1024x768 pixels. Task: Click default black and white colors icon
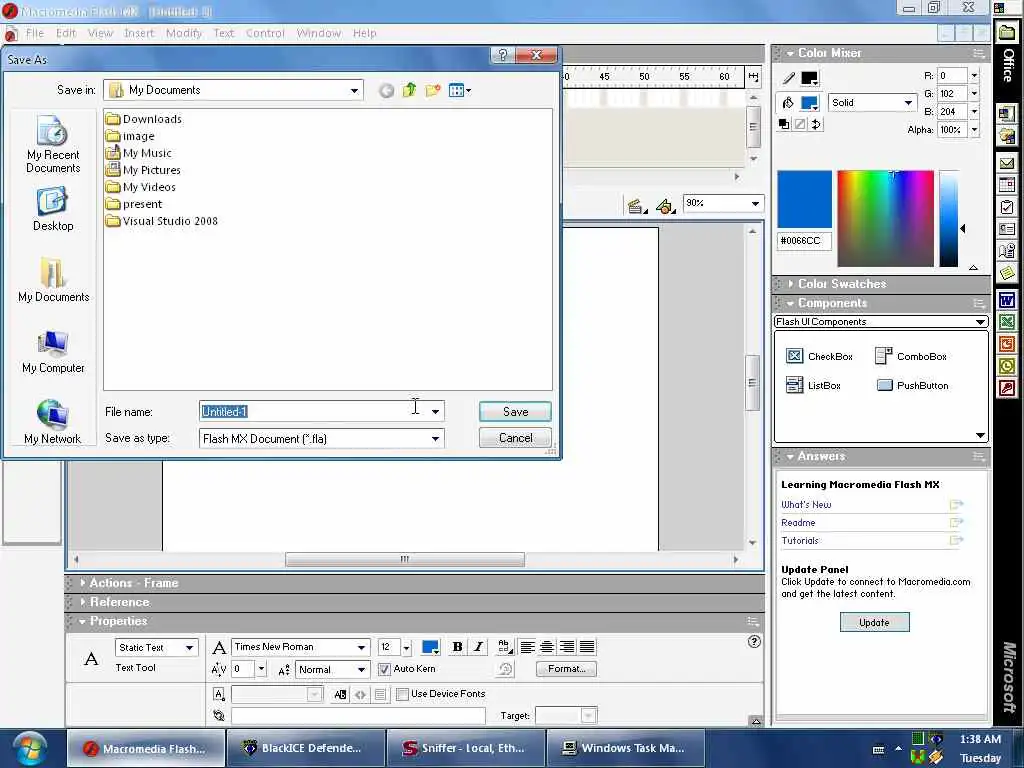[x=784, y=124]
